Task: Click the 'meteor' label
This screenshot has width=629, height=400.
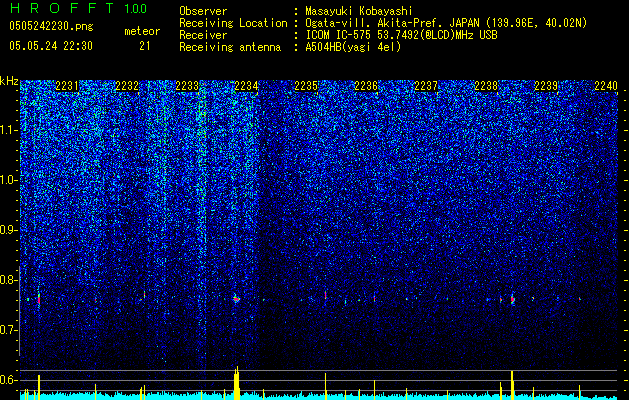Action: pos(142,31)
